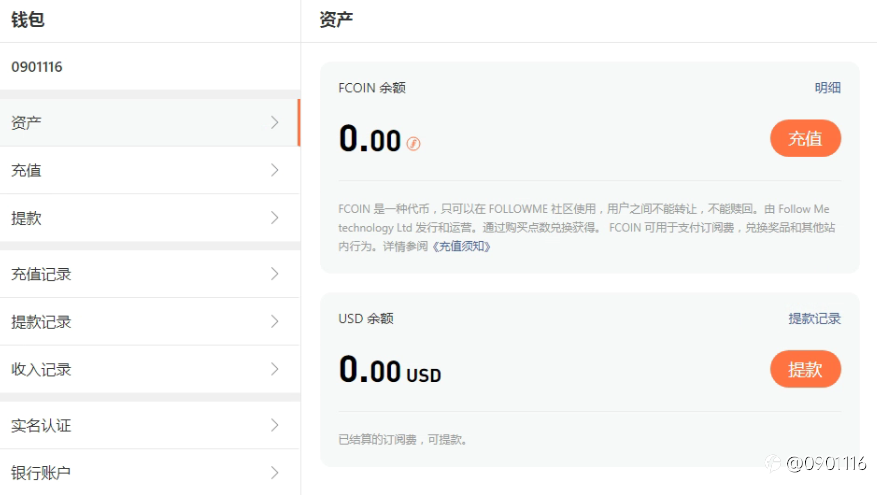Open 收入记录 in the sidebar
The width and height of the screenshot is (877, 495).
150,369
